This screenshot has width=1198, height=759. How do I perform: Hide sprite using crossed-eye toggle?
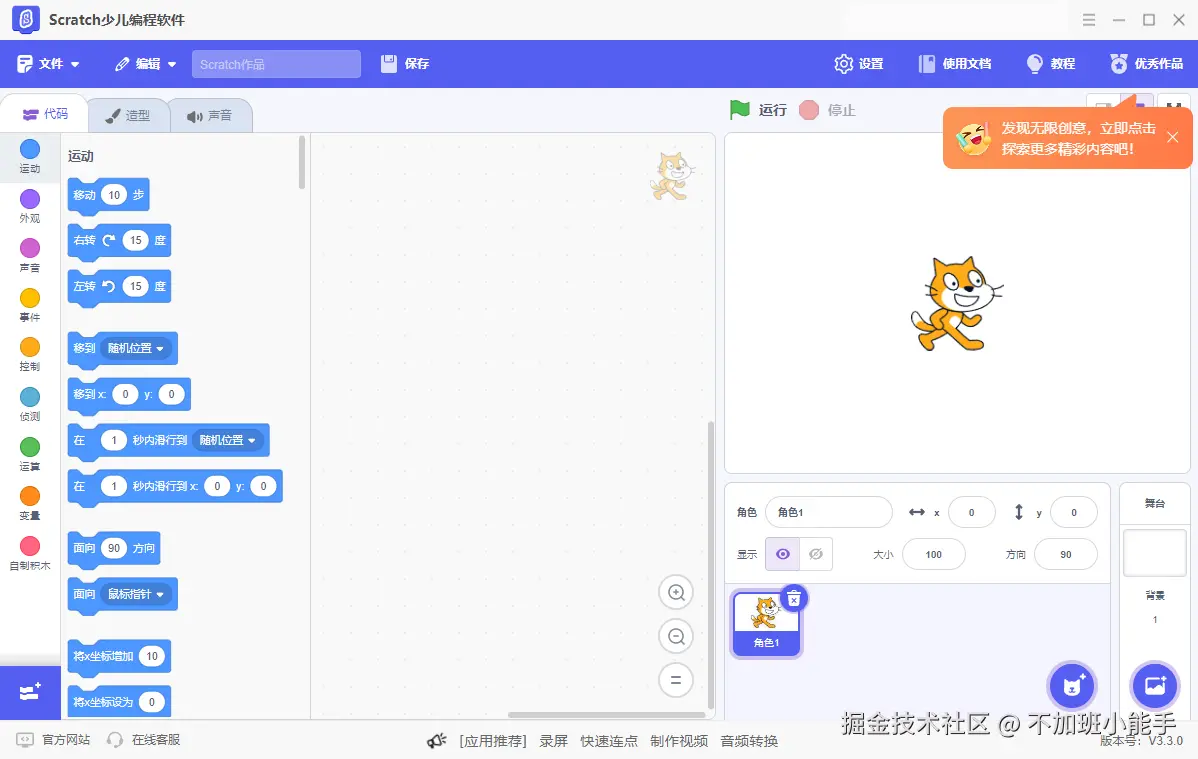816,554
